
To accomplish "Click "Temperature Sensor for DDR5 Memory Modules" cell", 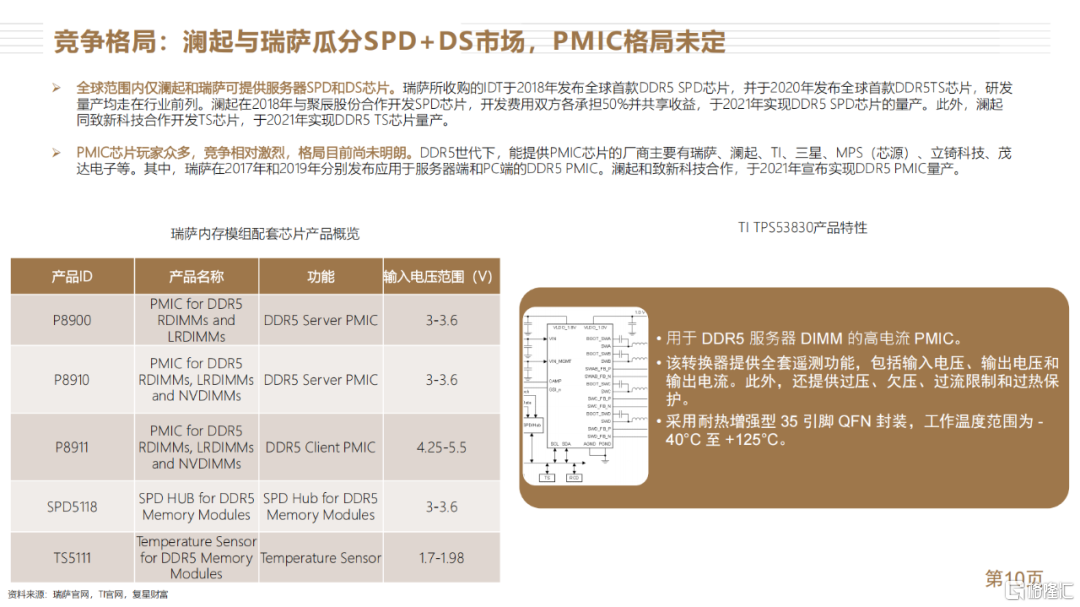I will (196, 557).
